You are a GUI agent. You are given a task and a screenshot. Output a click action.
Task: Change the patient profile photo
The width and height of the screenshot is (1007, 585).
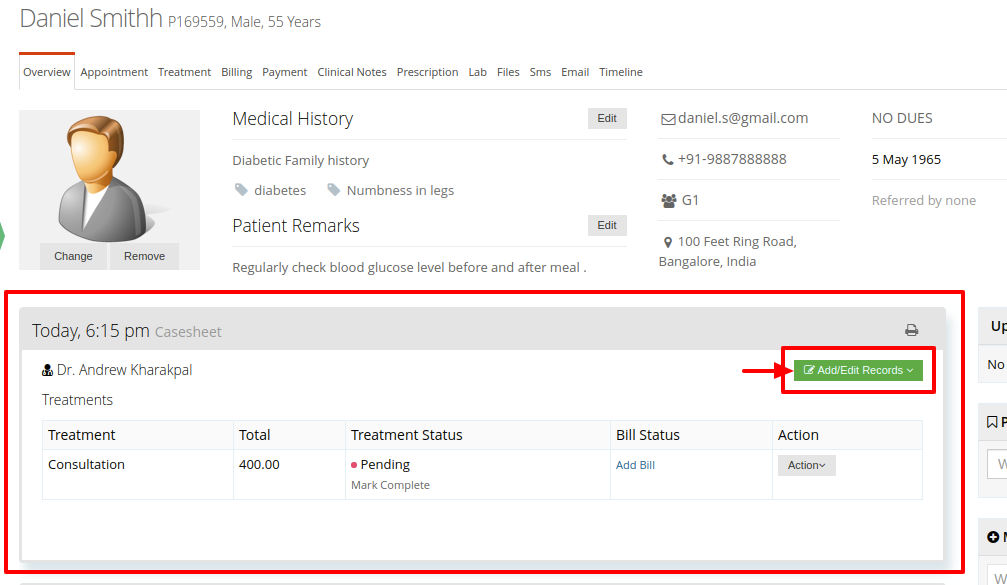tap(73, 256)
